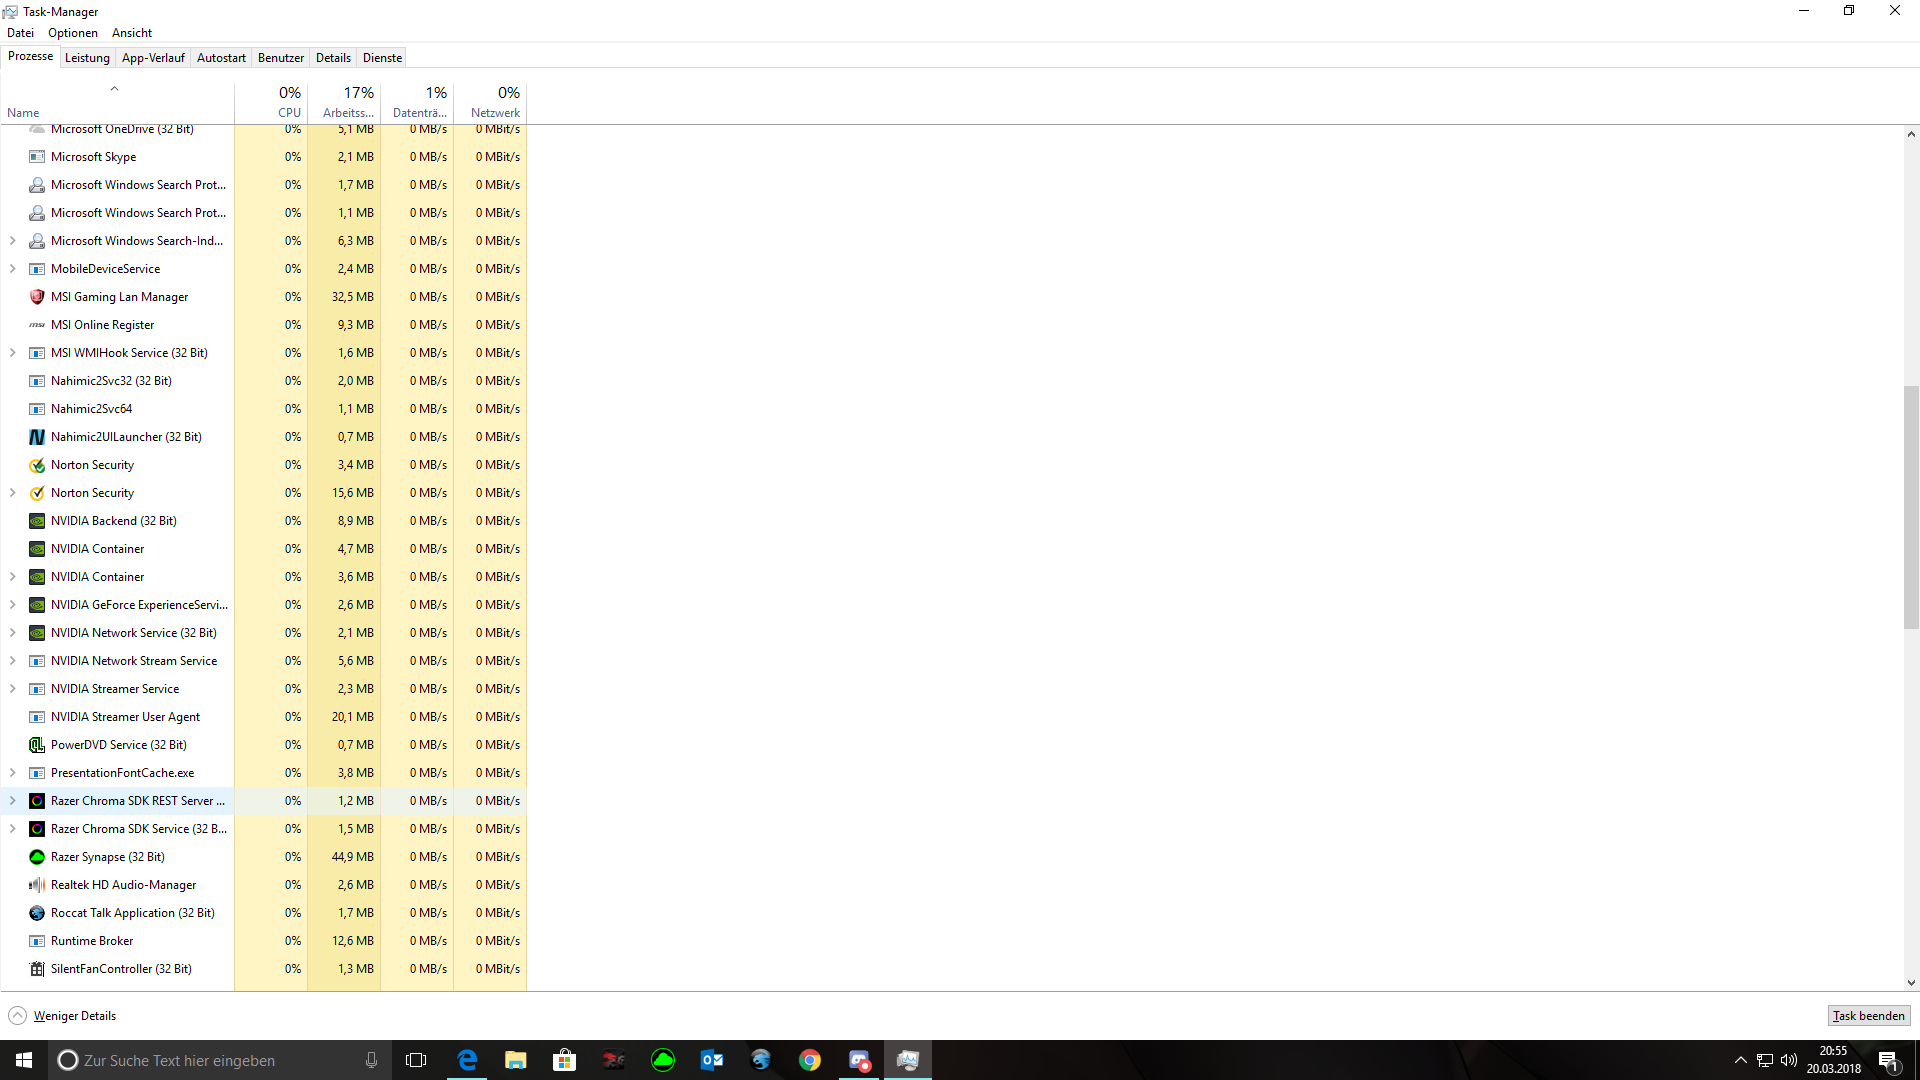Click the NVIDIA Backend process icon

(x=37, y=521)
